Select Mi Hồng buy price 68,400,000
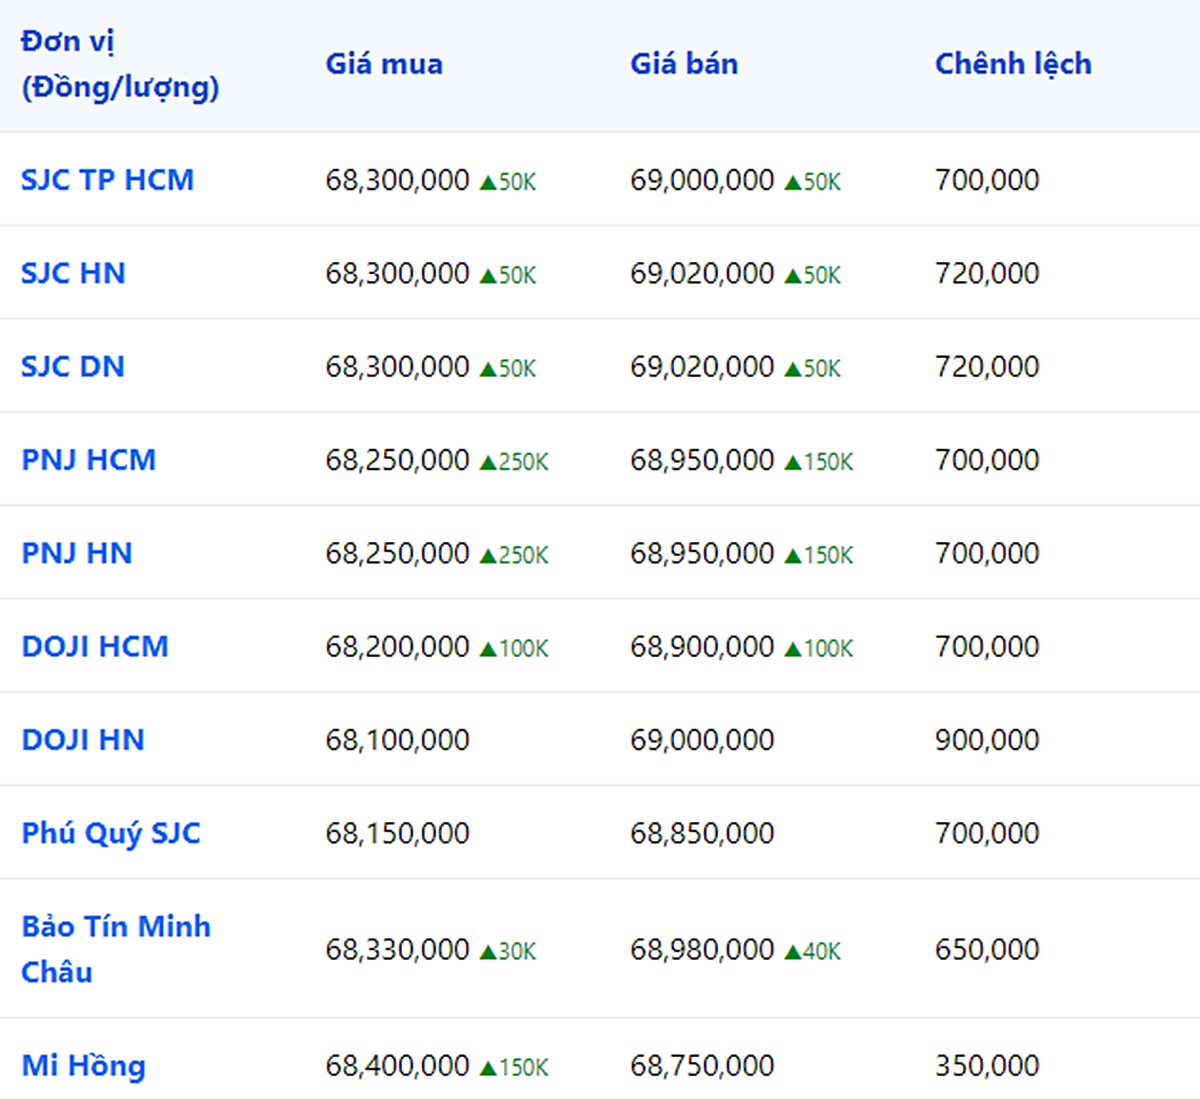Screen dimensions: 1200x1099 point(397,1065)
